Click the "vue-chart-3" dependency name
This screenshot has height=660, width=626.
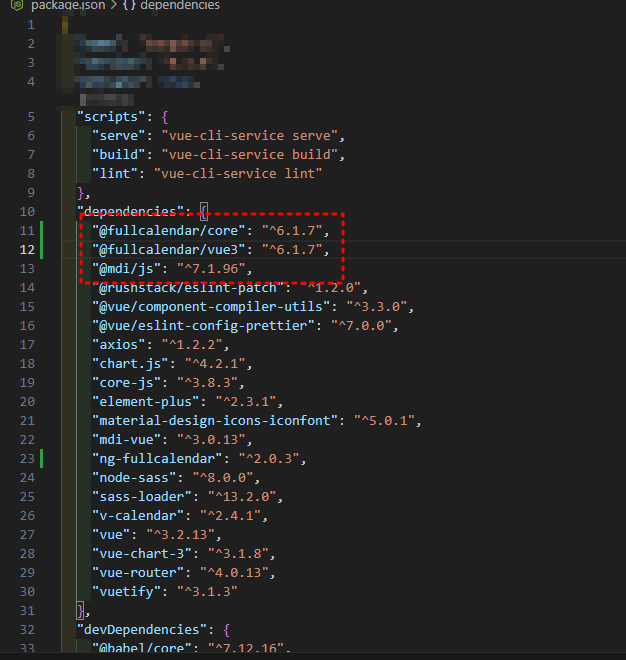coord(142,554)
